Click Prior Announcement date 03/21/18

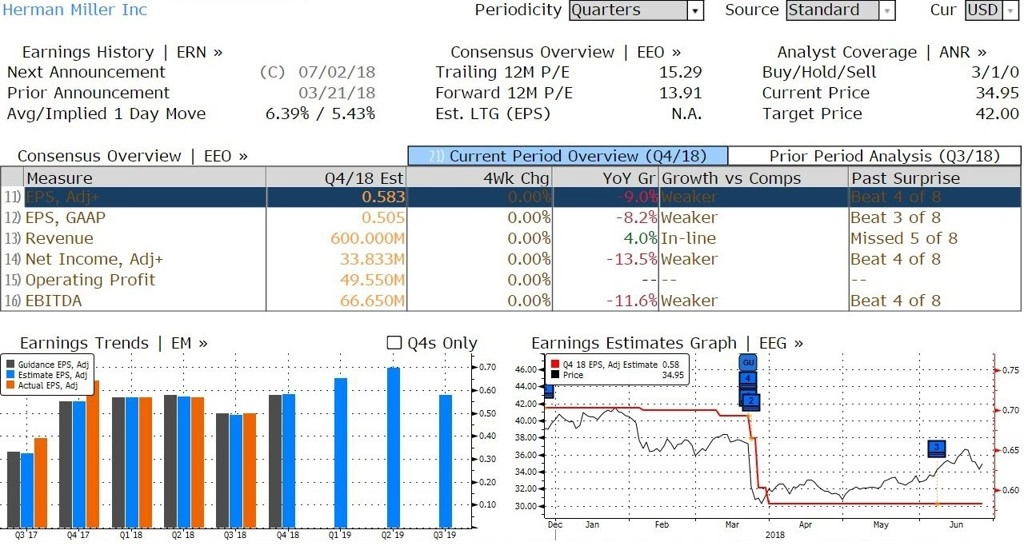click(337, 93)
